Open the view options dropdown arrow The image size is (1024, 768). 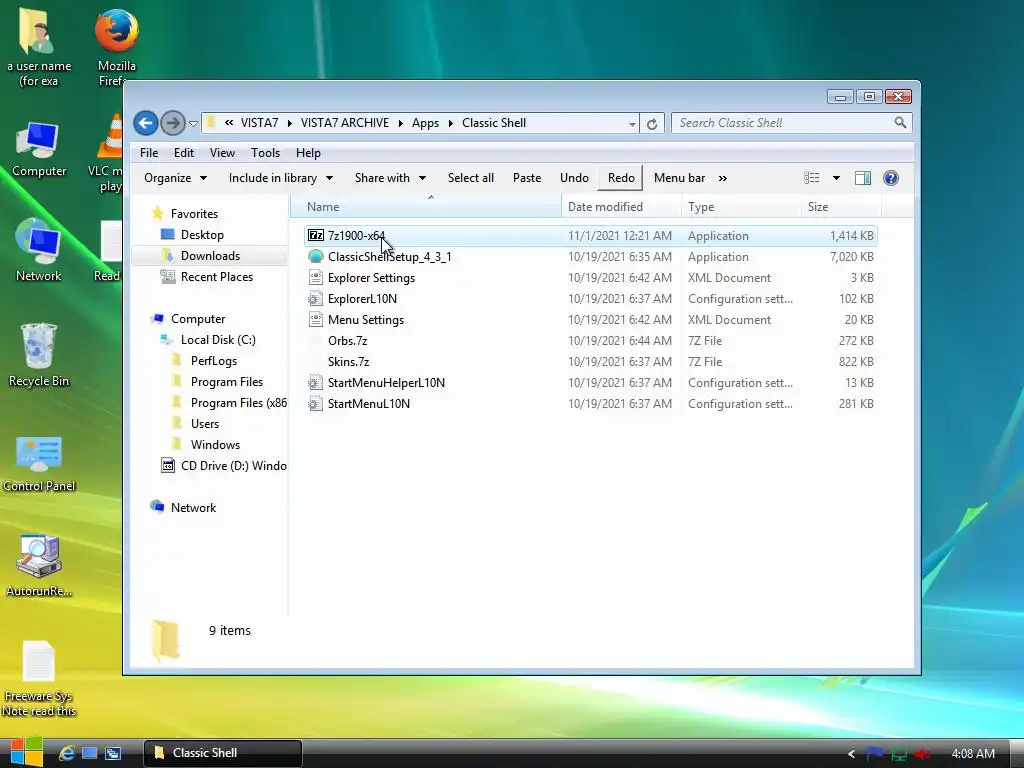click(836, 178)
